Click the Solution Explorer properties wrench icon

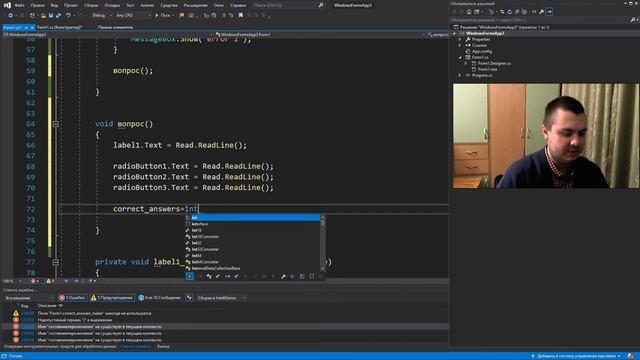coord(542,12)
